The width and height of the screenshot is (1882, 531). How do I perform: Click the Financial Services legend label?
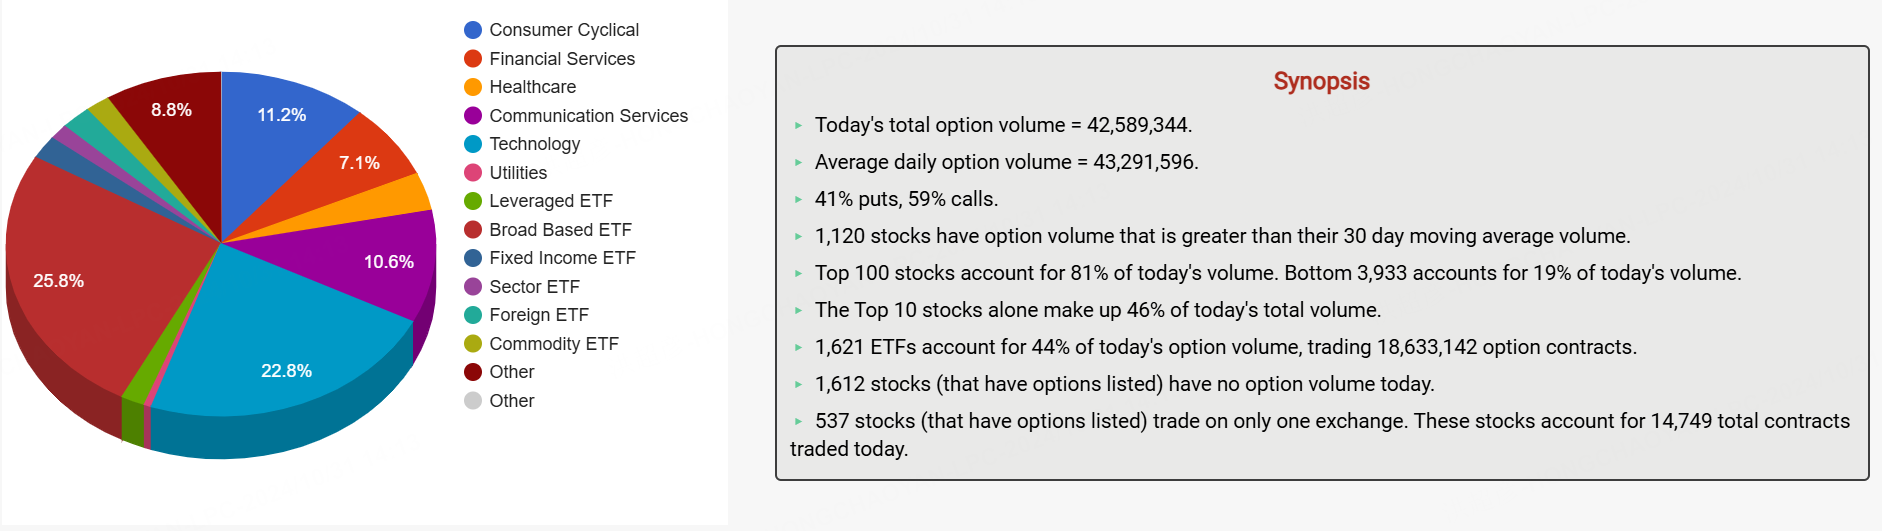coord(561,59)
